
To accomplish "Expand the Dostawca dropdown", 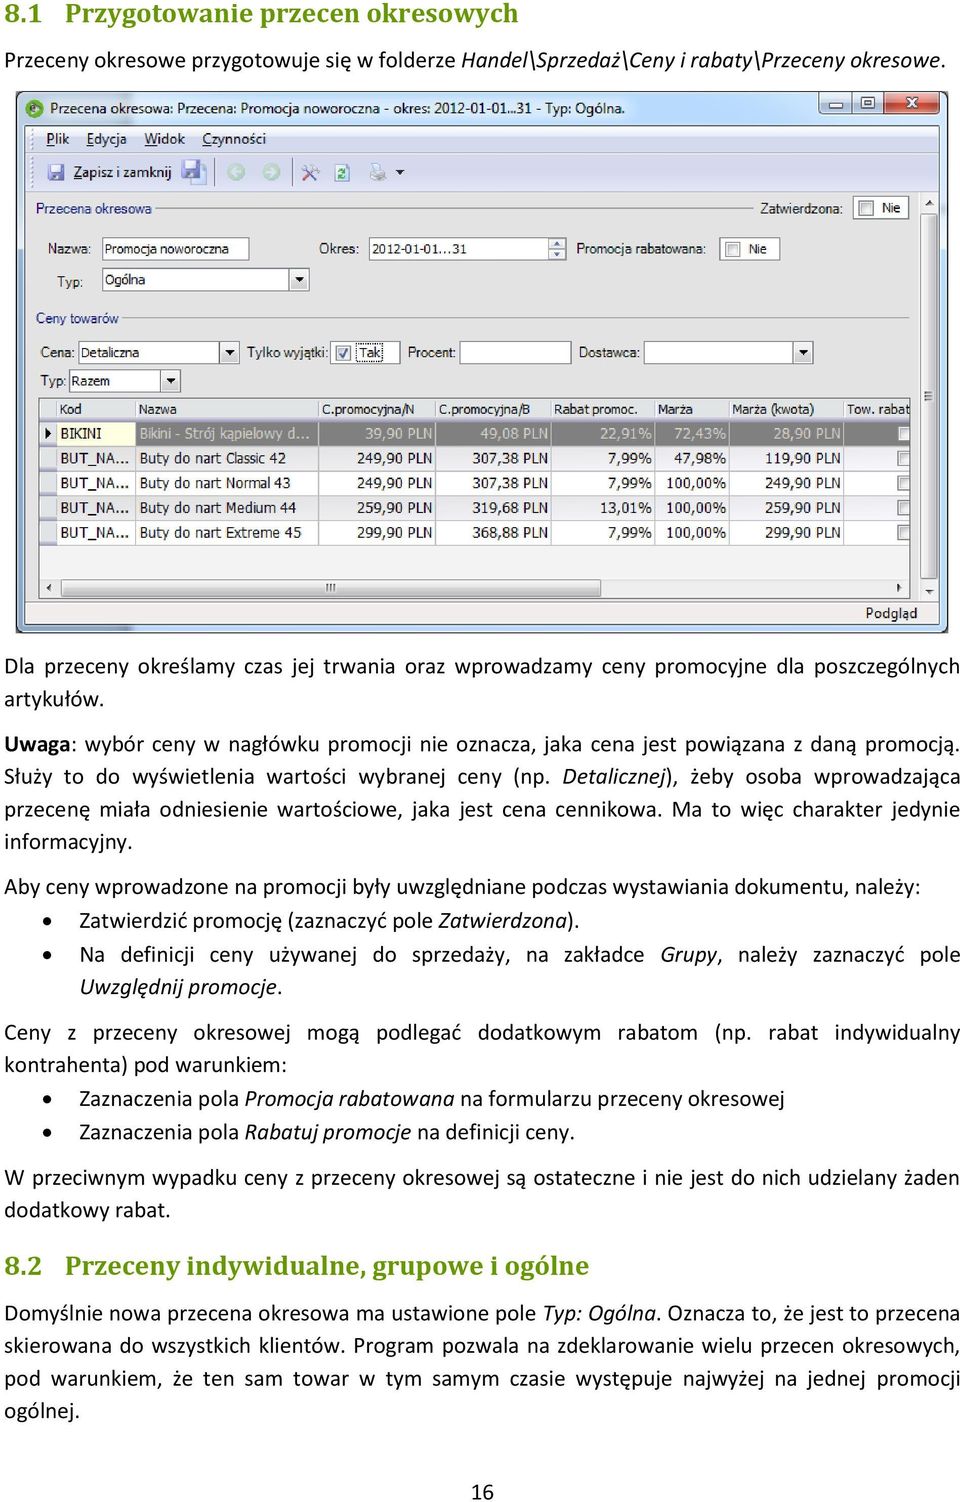I will (803, 352).
